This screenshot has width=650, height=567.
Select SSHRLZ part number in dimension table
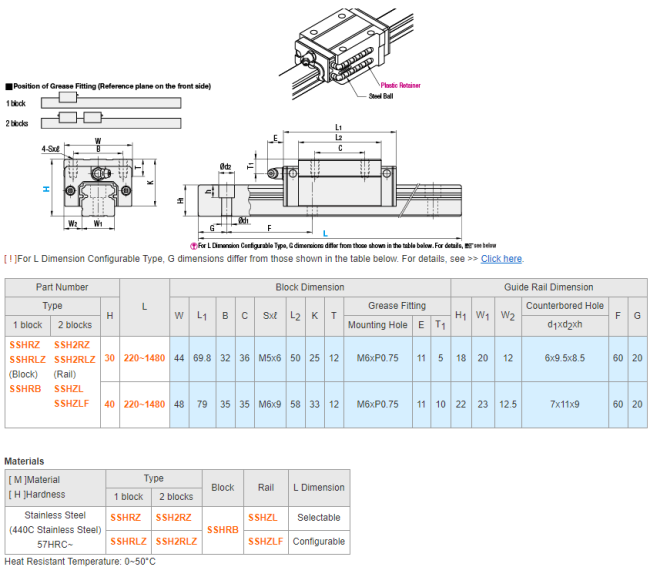pyautogui.click(x=28, y=359)
